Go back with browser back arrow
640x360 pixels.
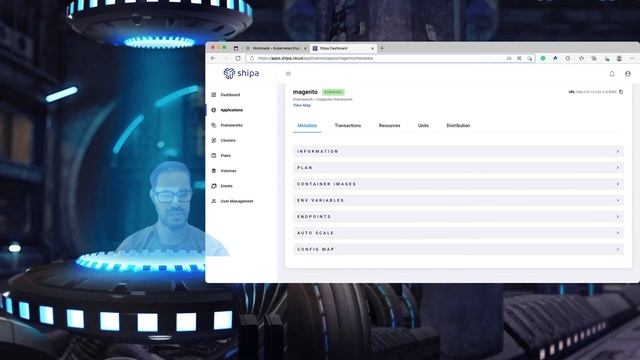(x=213, y=58)
